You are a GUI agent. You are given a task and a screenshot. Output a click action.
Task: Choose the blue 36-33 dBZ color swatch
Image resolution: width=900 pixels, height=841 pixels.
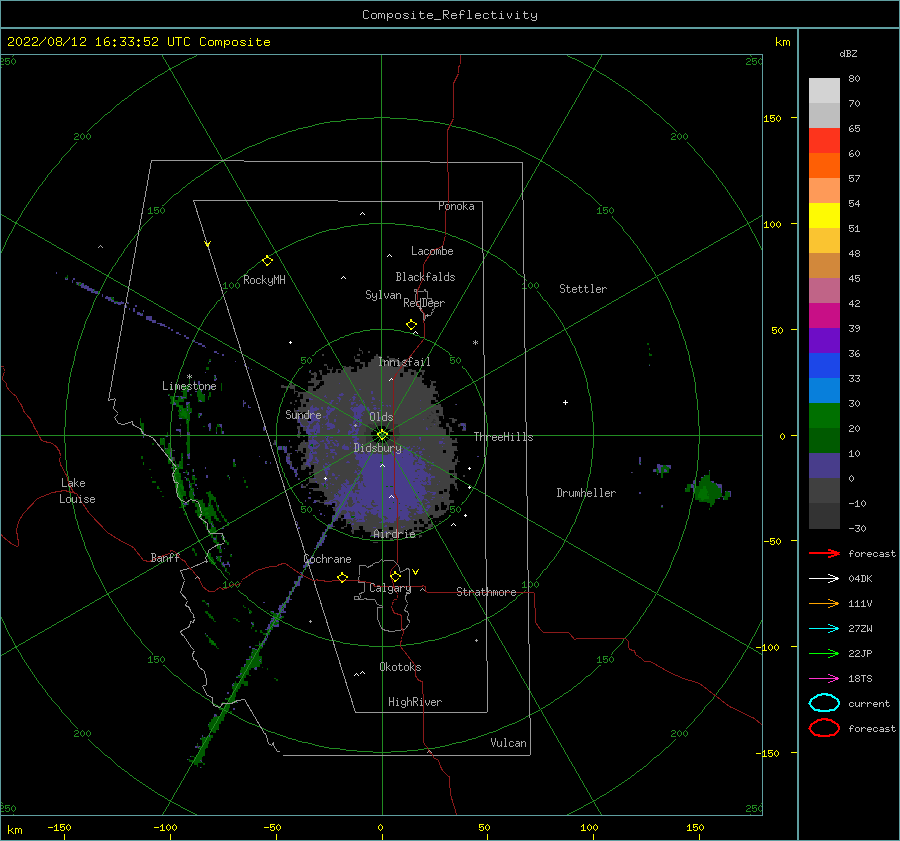click(x=824, y=365)
